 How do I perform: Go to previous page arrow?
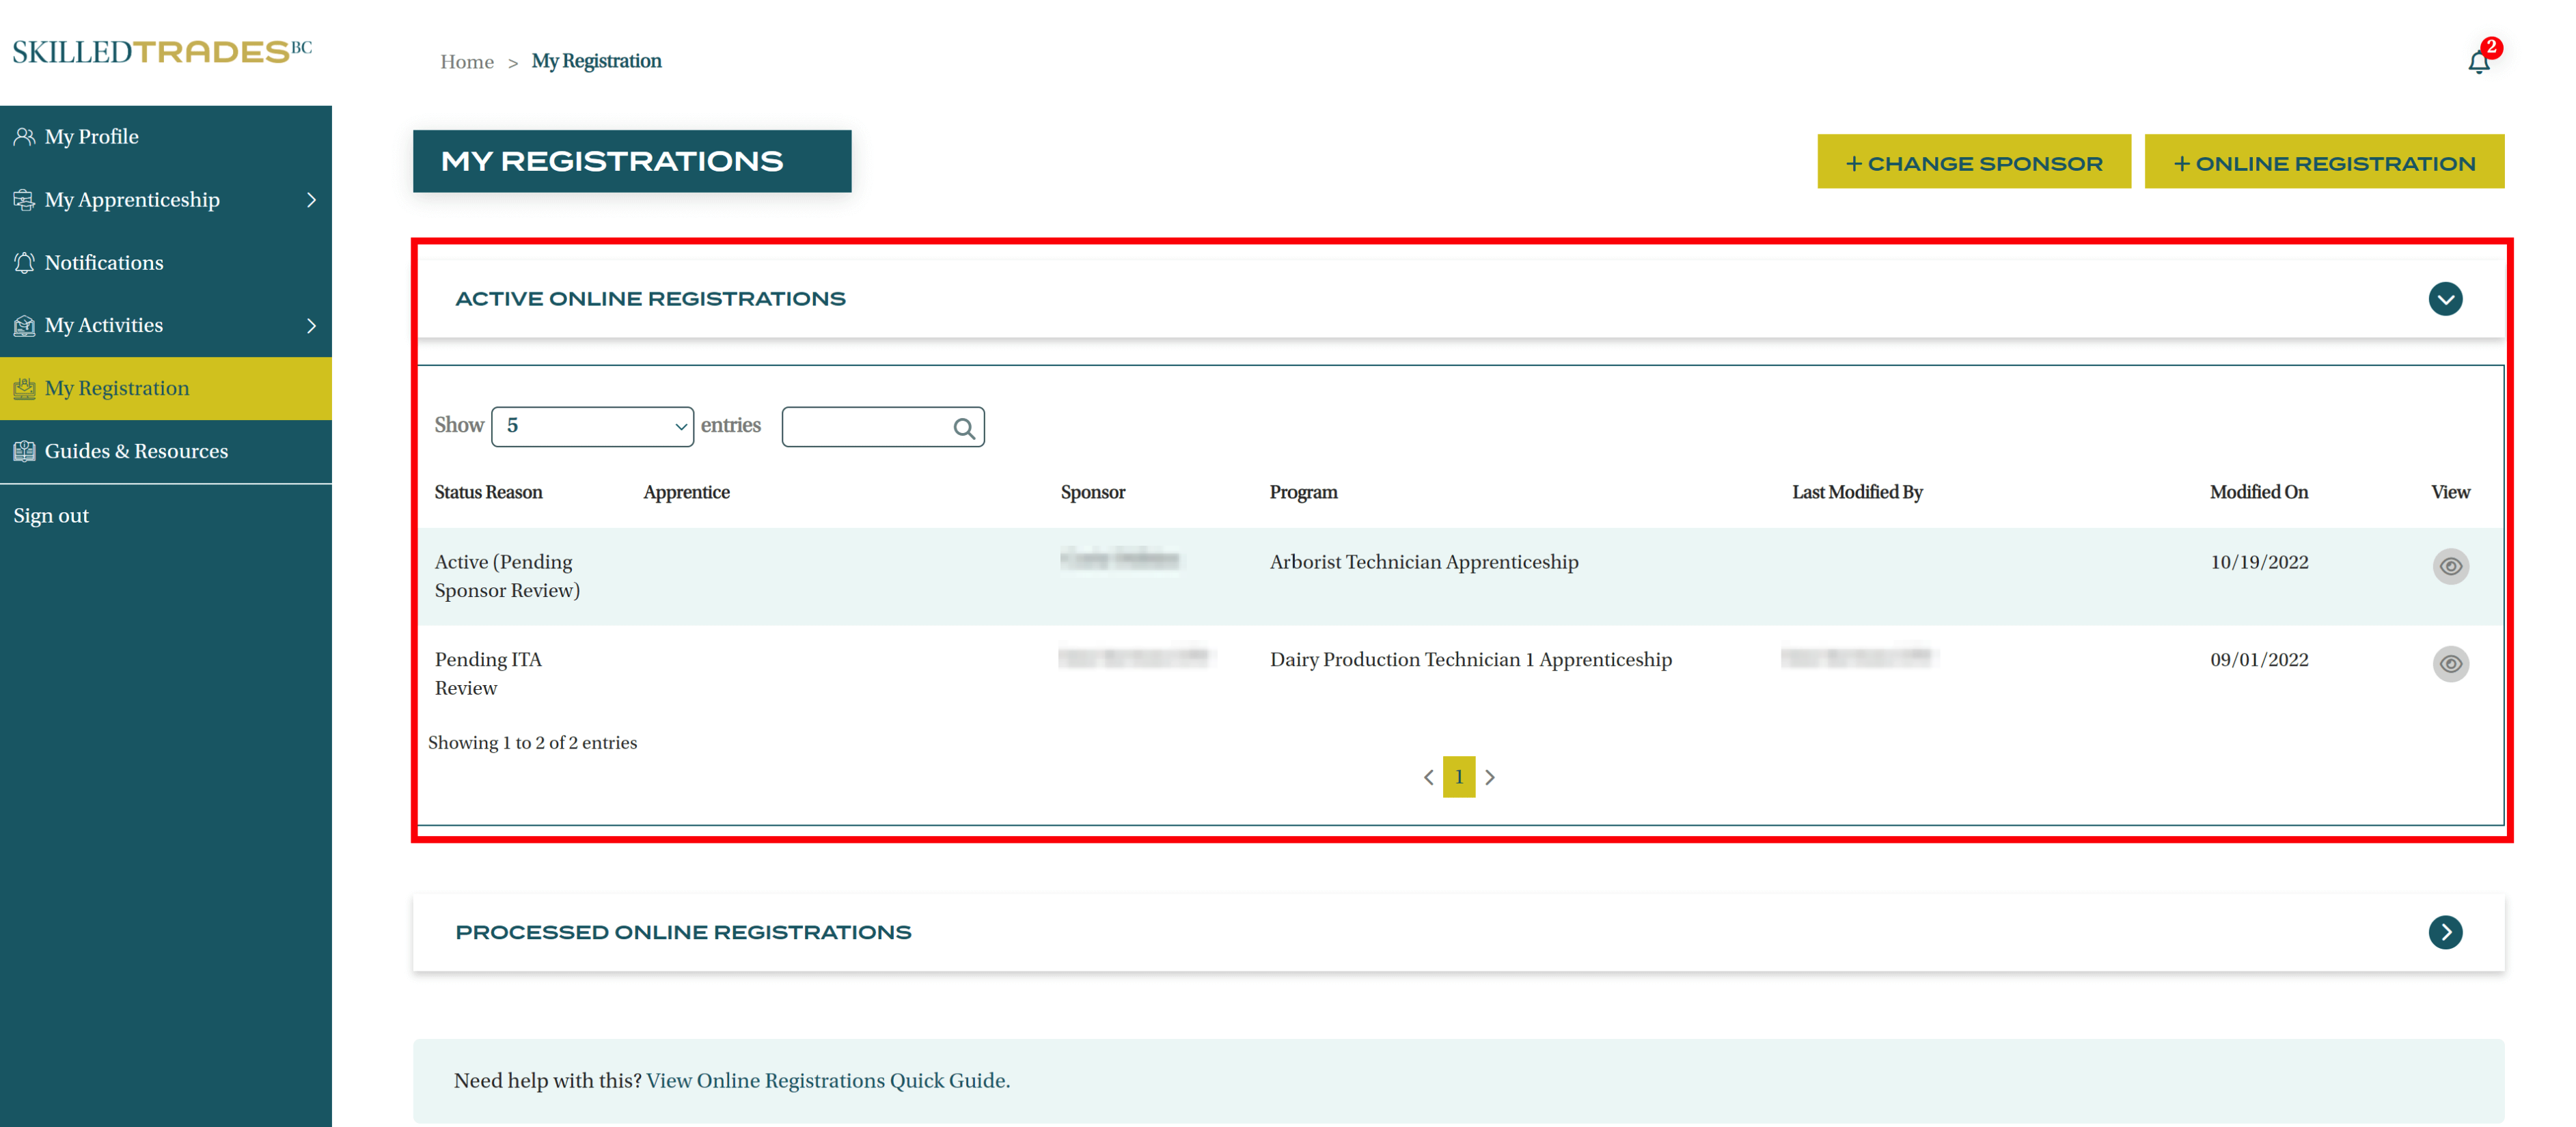point(1428,777)
